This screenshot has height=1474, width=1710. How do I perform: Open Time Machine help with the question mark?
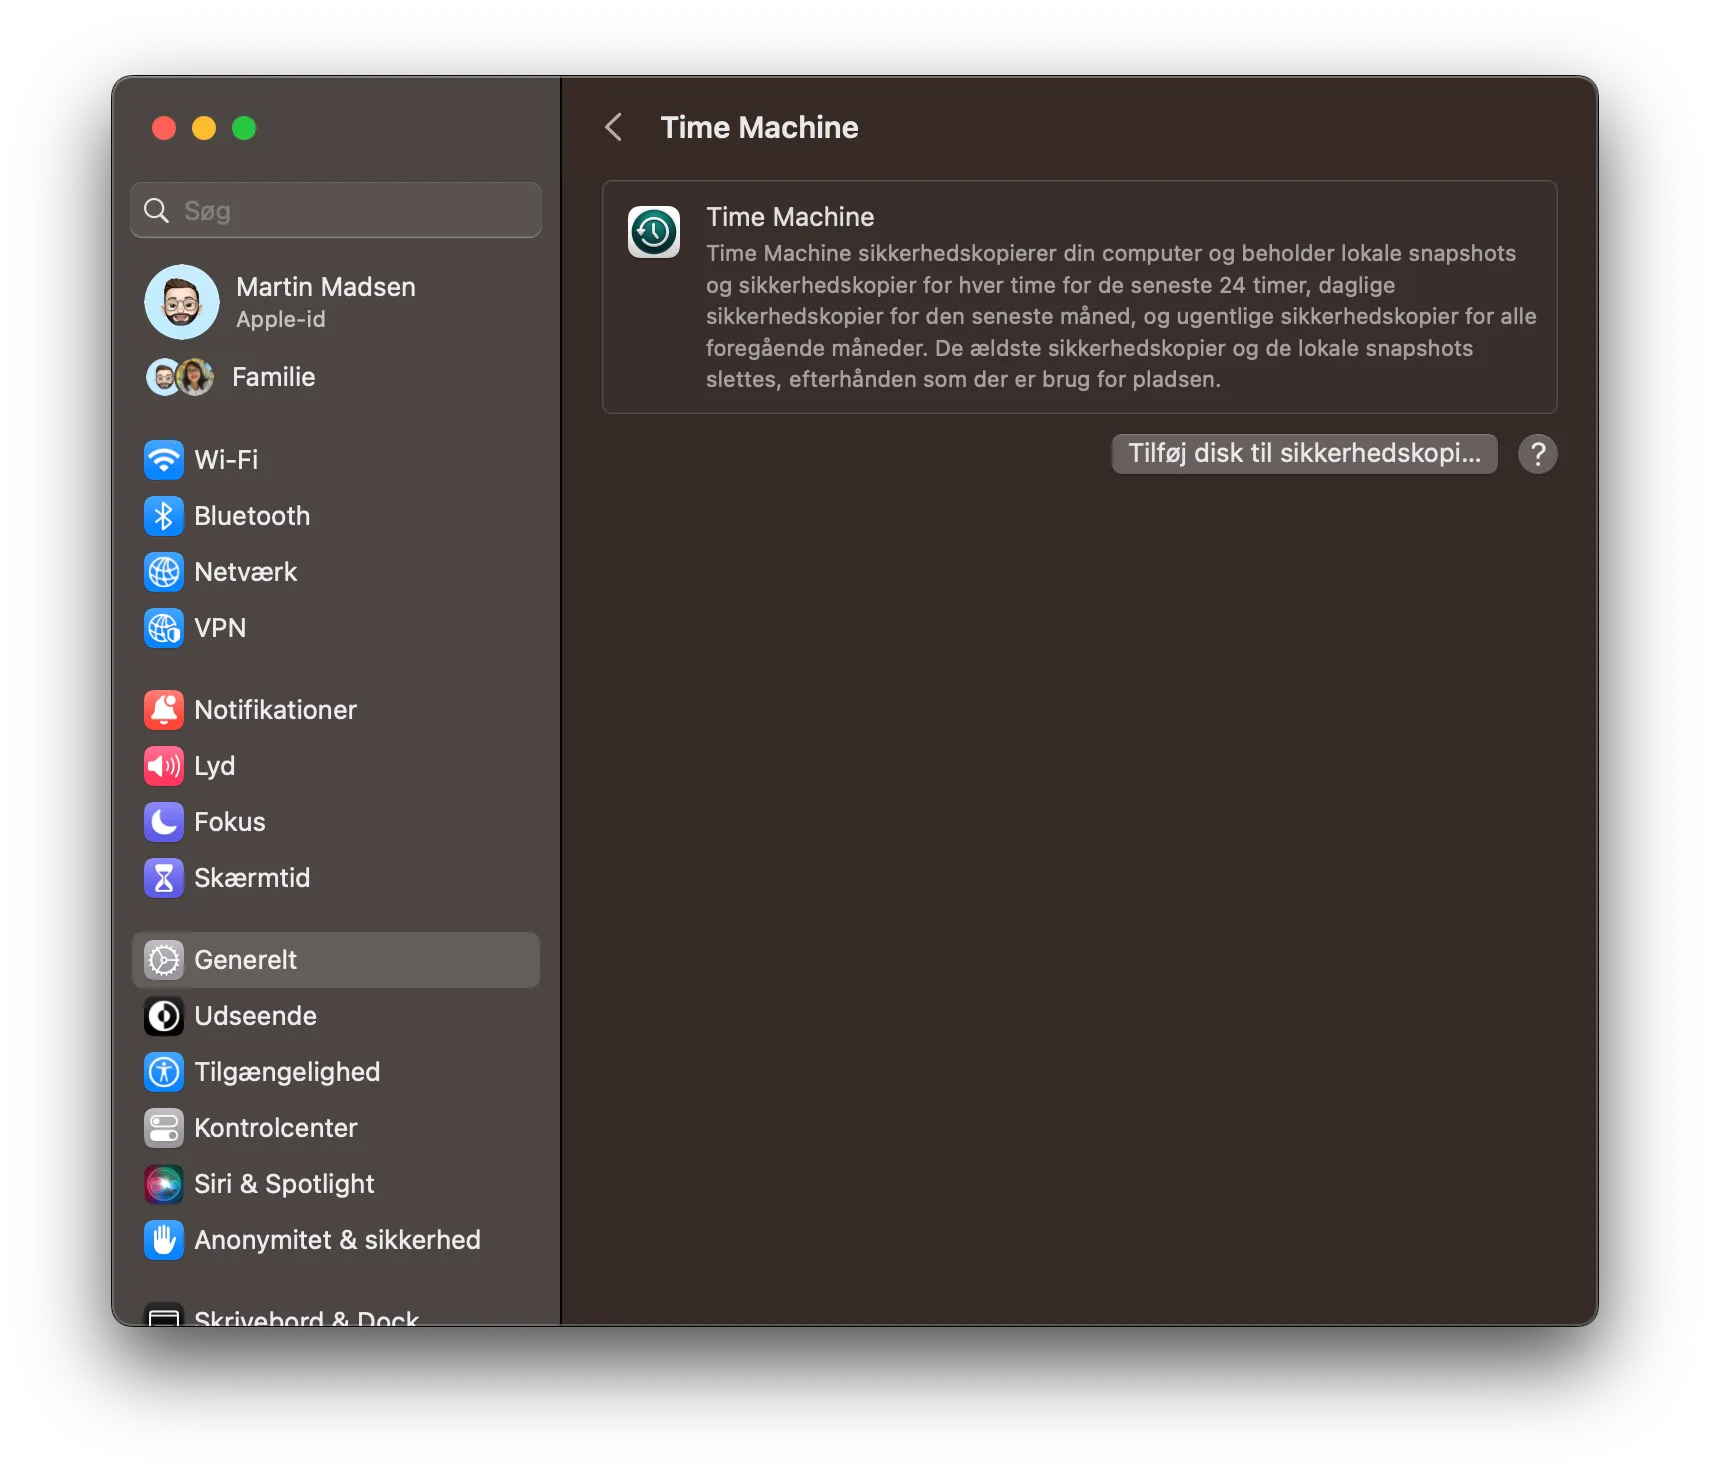coord(1537,453)
